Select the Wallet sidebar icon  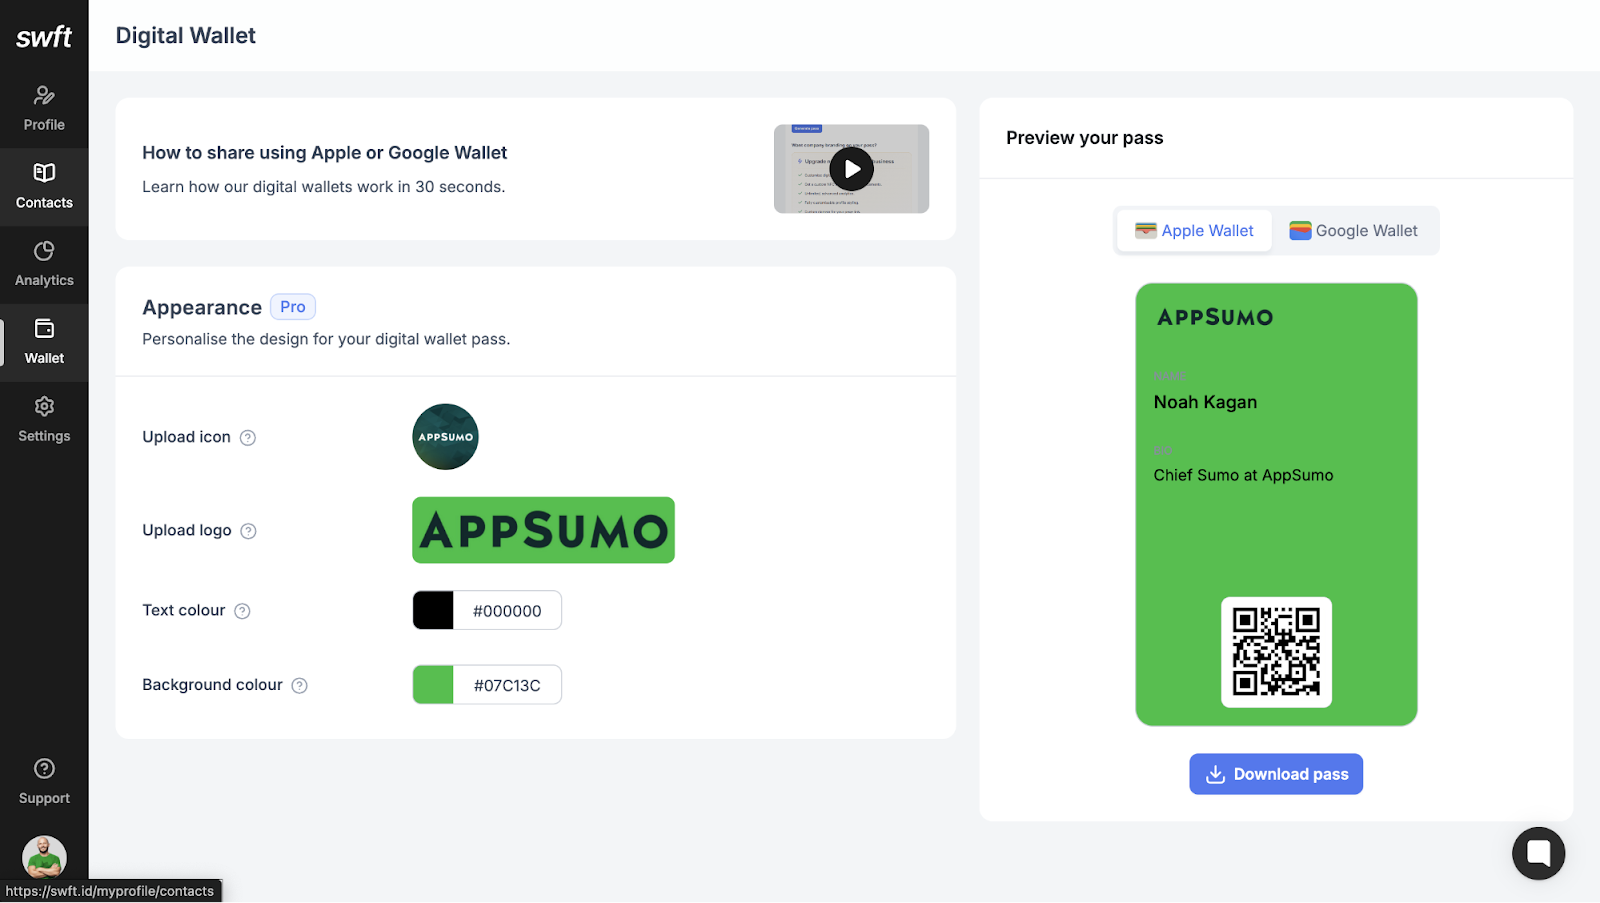tap(44, 340)
